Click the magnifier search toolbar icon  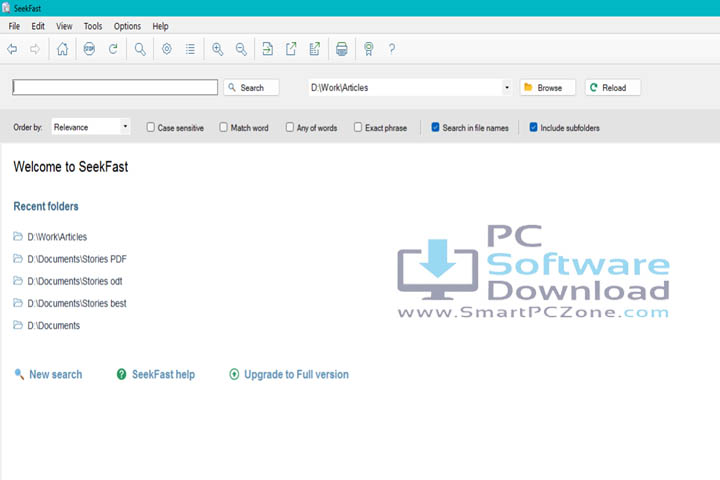140,49
